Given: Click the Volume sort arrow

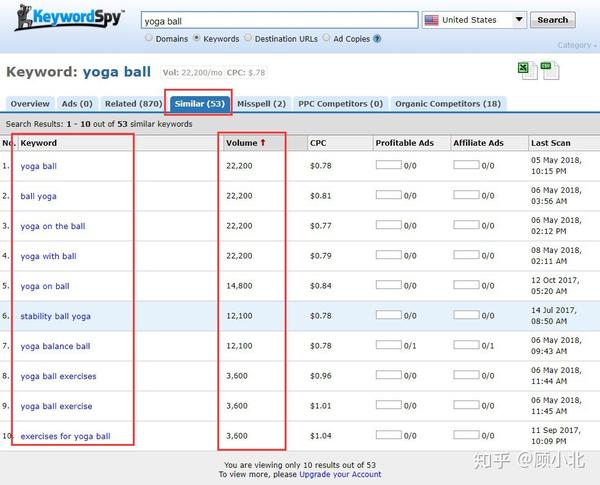Looking at the screenshot, I should [263, 143].
